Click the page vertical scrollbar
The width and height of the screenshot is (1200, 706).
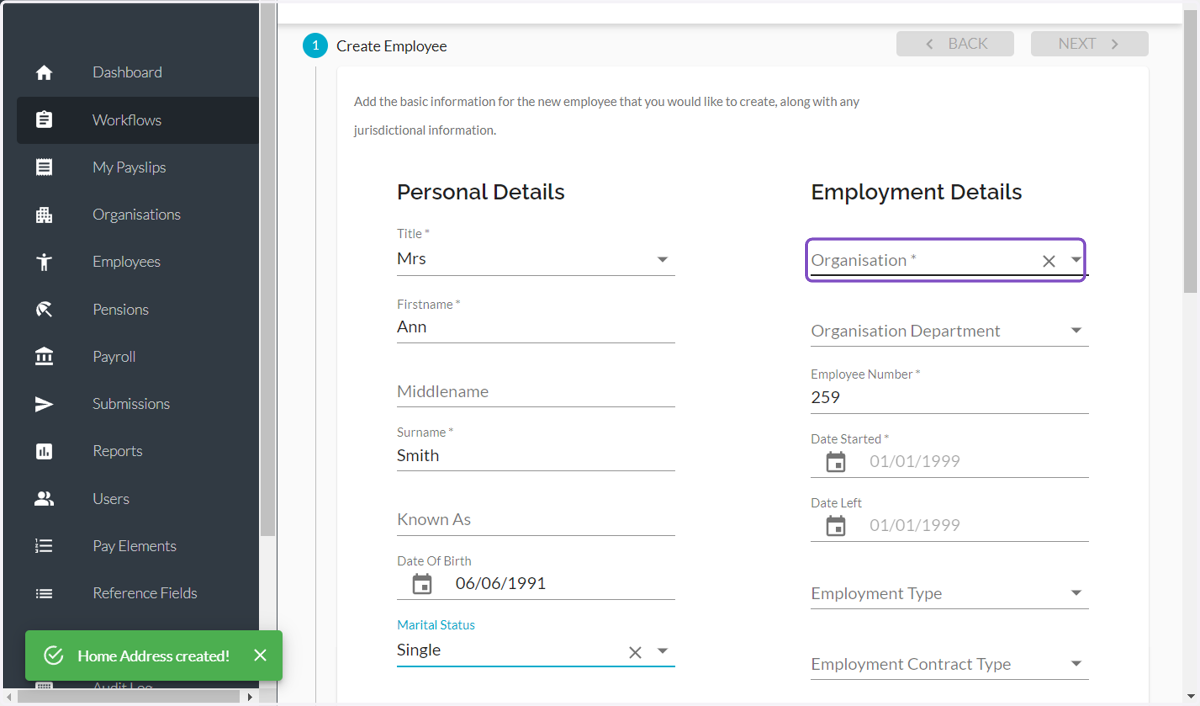click(x=1191, y=150)
